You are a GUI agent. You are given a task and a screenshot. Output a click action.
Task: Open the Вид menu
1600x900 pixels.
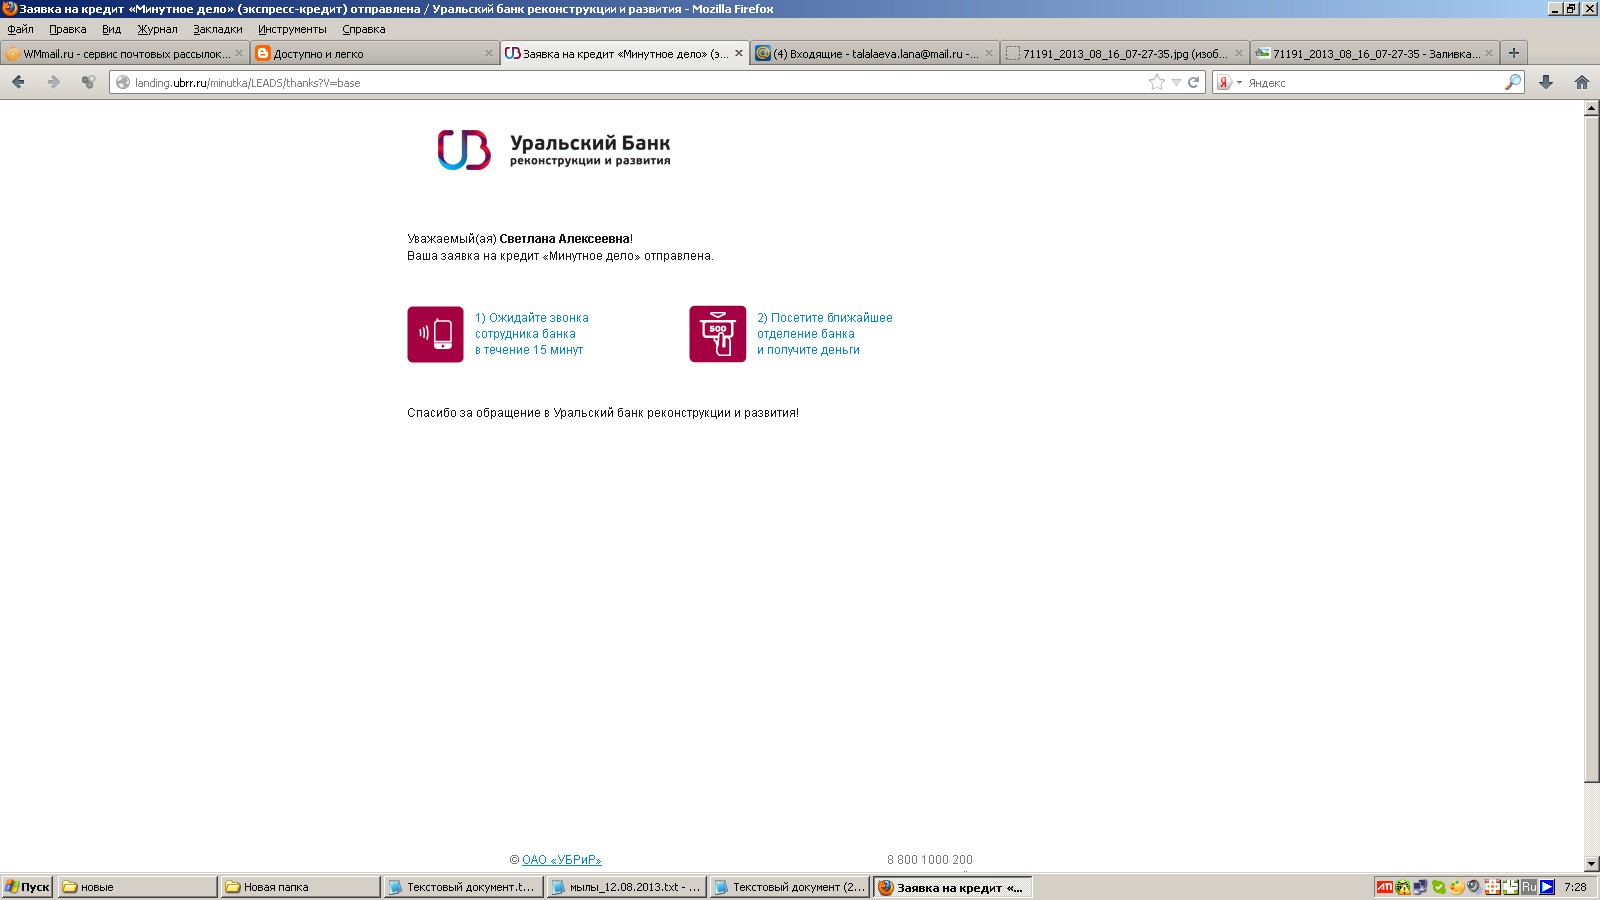pyautogui.click(x=111, y=29)
